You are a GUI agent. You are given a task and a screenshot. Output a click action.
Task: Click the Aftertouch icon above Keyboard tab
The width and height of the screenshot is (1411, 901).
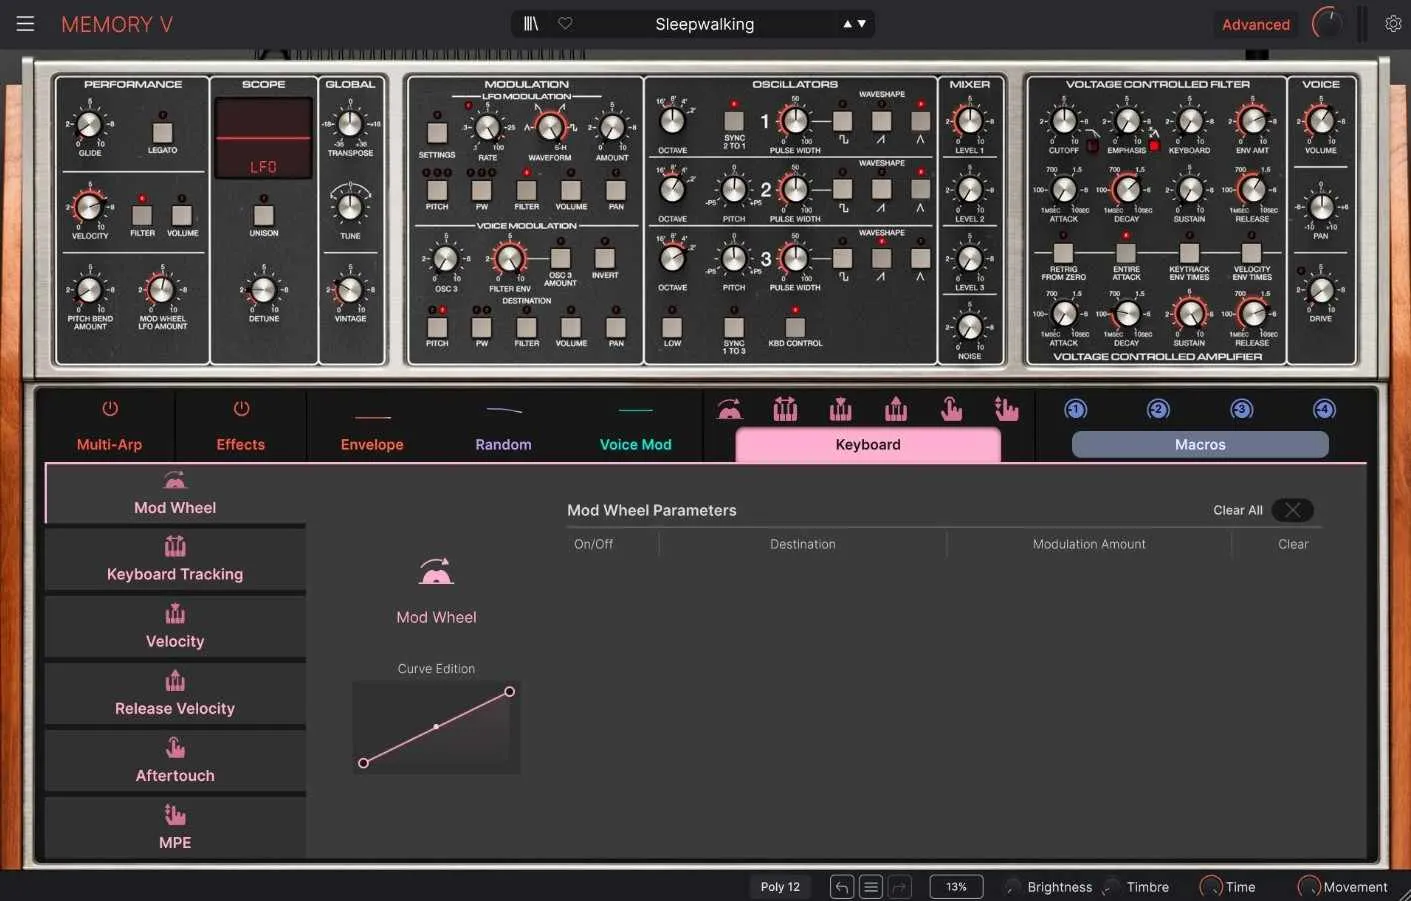coord(951,408)
